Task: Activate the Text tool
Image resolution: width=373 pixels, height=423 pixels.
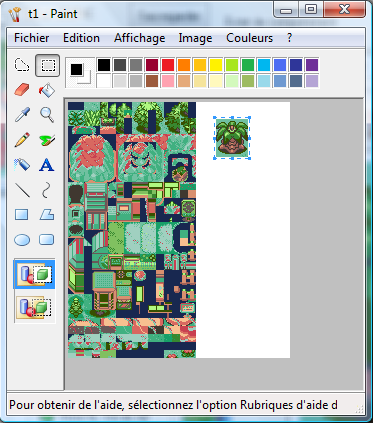Action: pos(47,165)
